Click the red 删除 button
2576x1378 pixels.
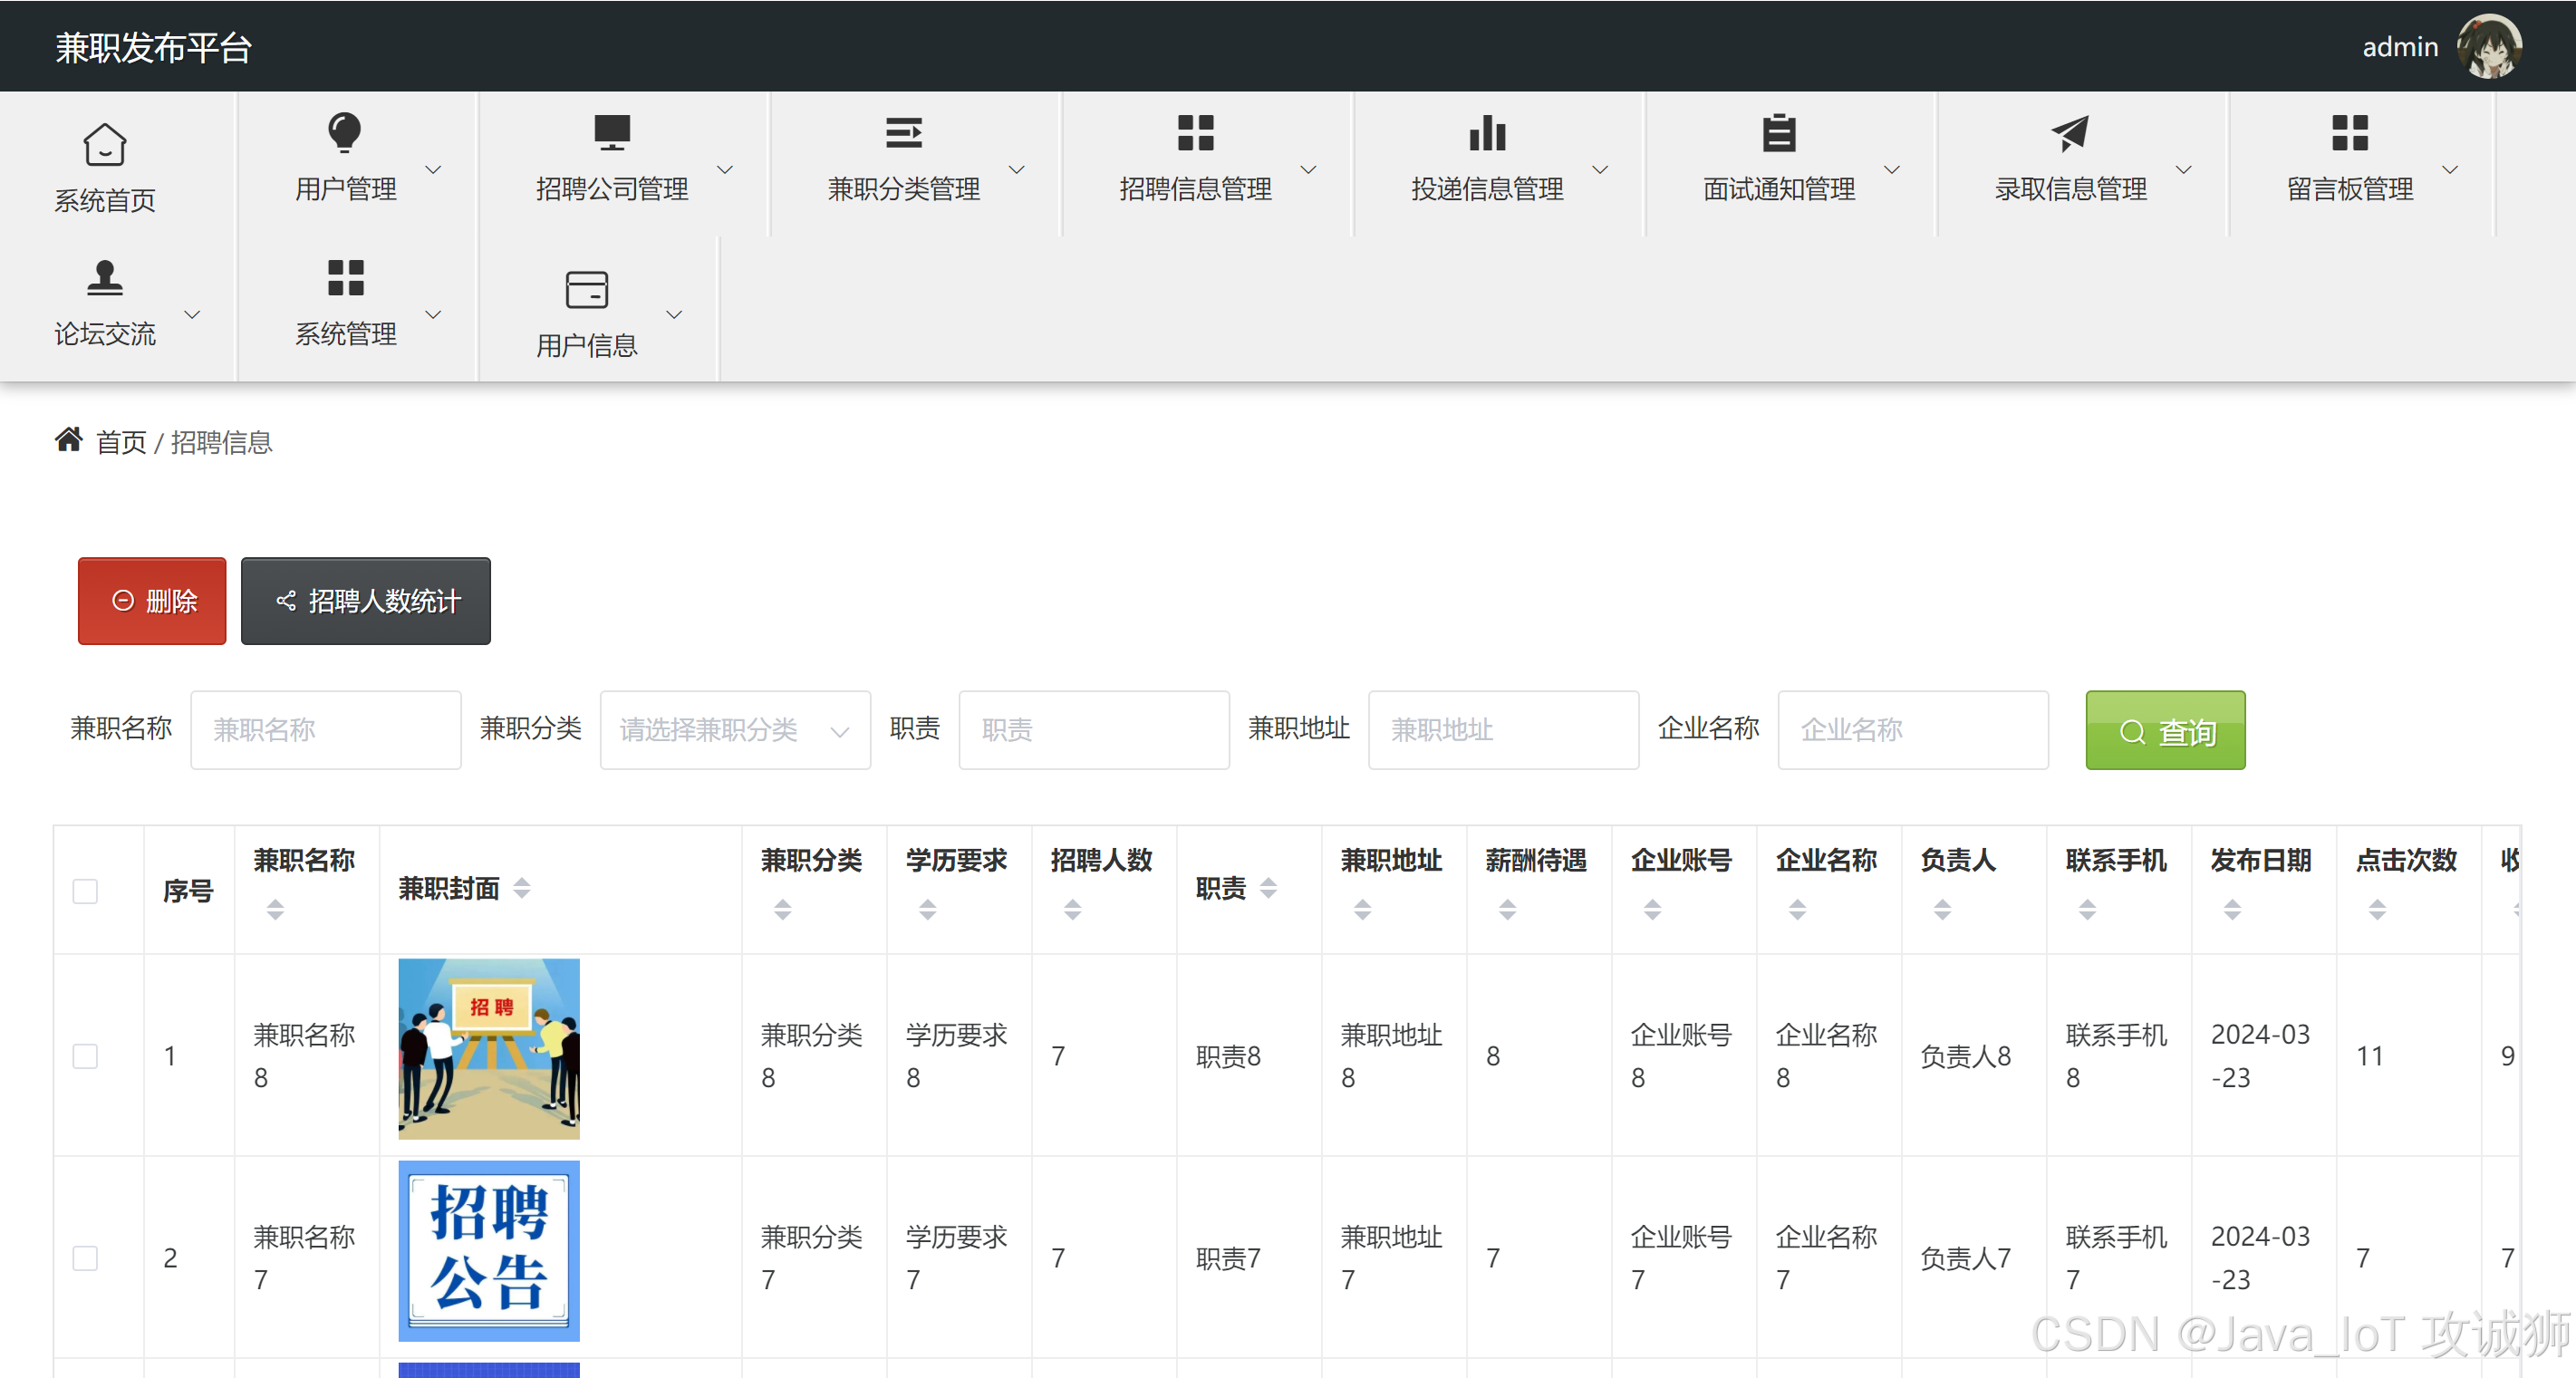(x=152, y=601)
